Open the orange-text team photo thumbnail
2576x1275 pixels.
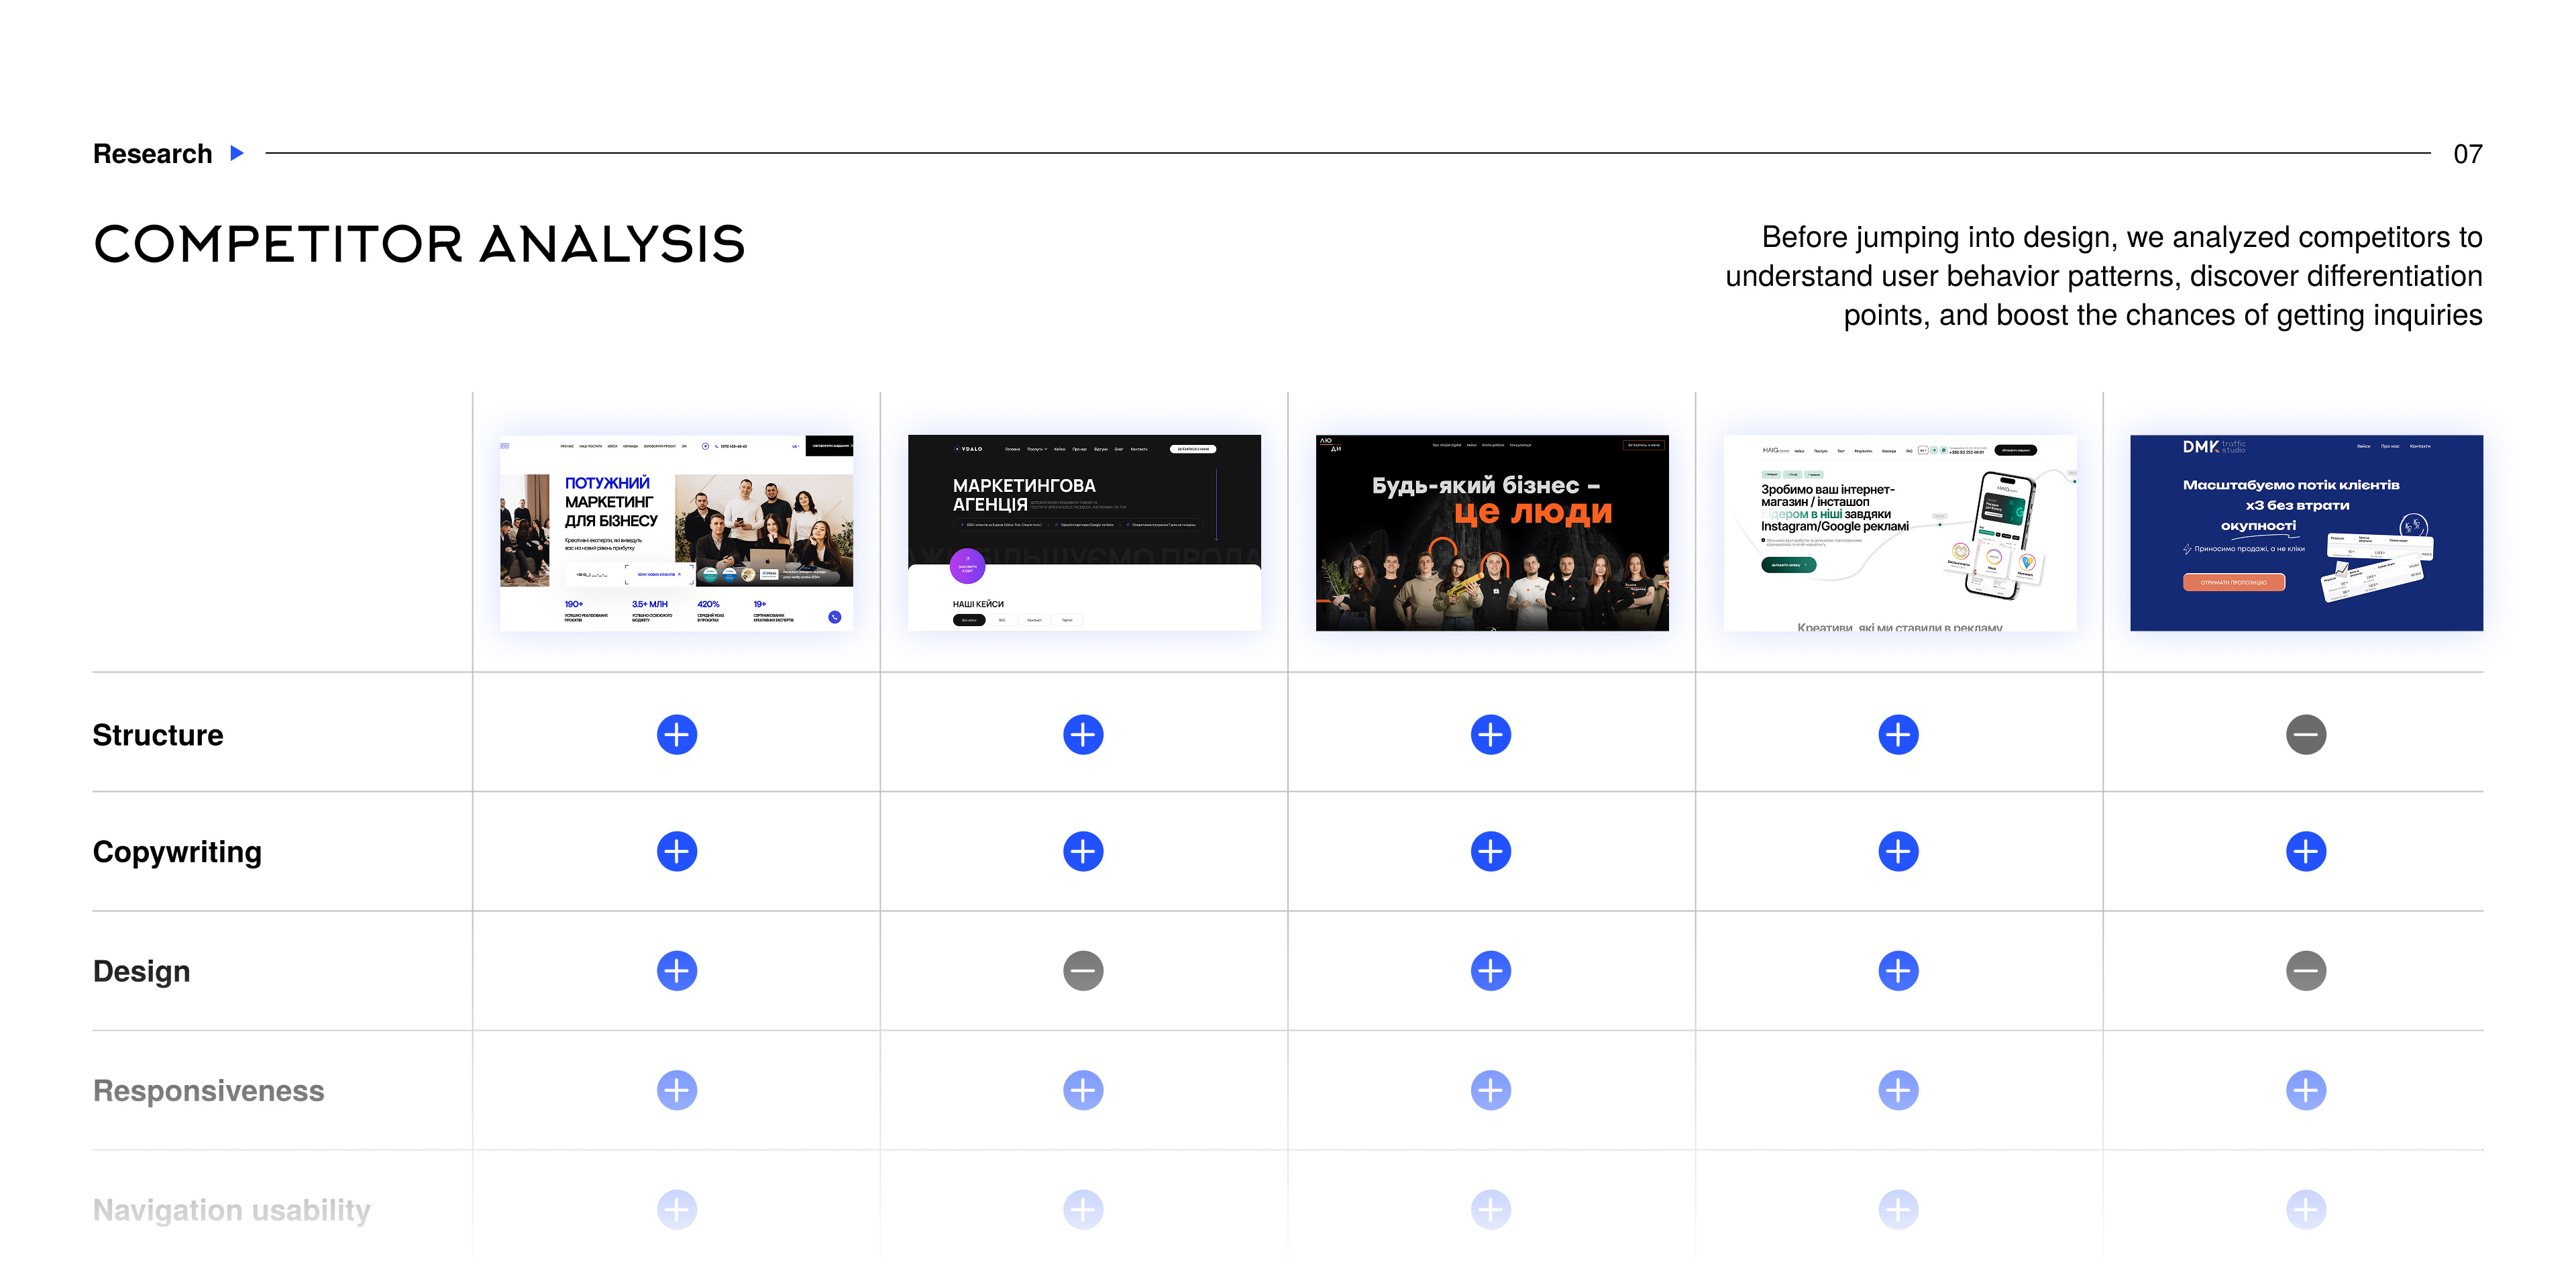click(x=1492, y=533)
